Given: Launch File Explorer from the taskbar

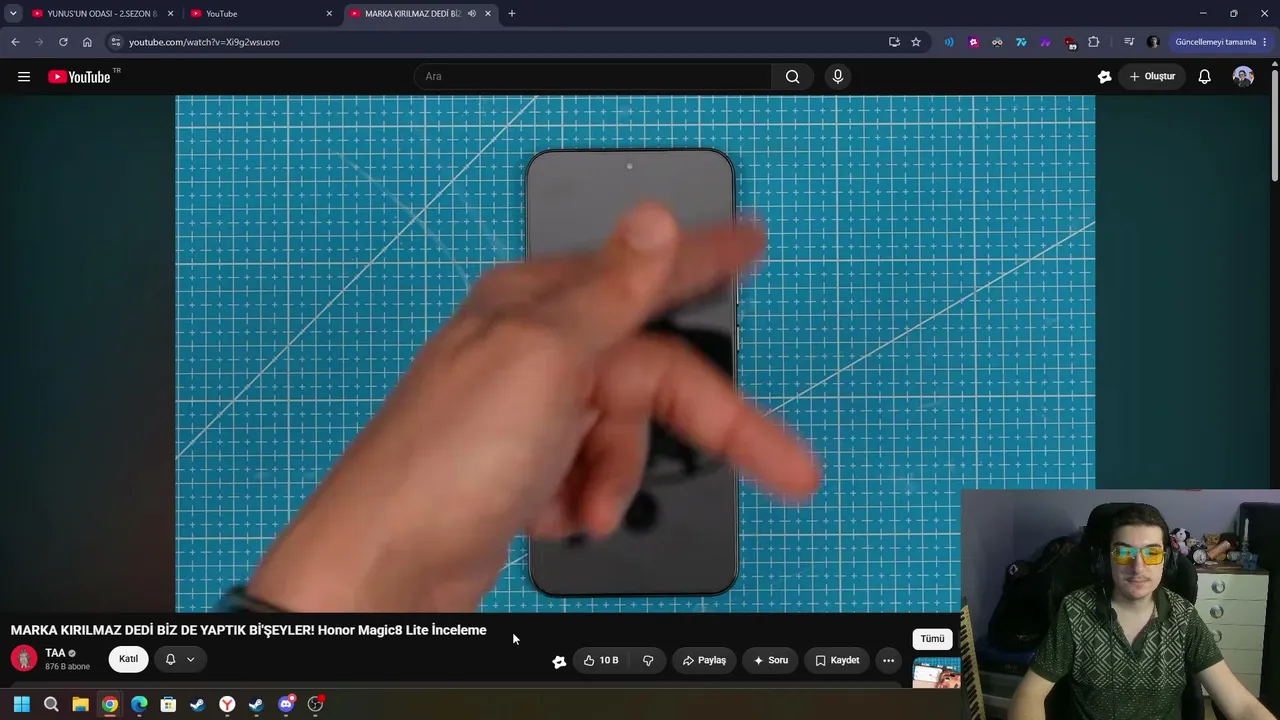Looking at the screenshot, I should coord(80,704).
